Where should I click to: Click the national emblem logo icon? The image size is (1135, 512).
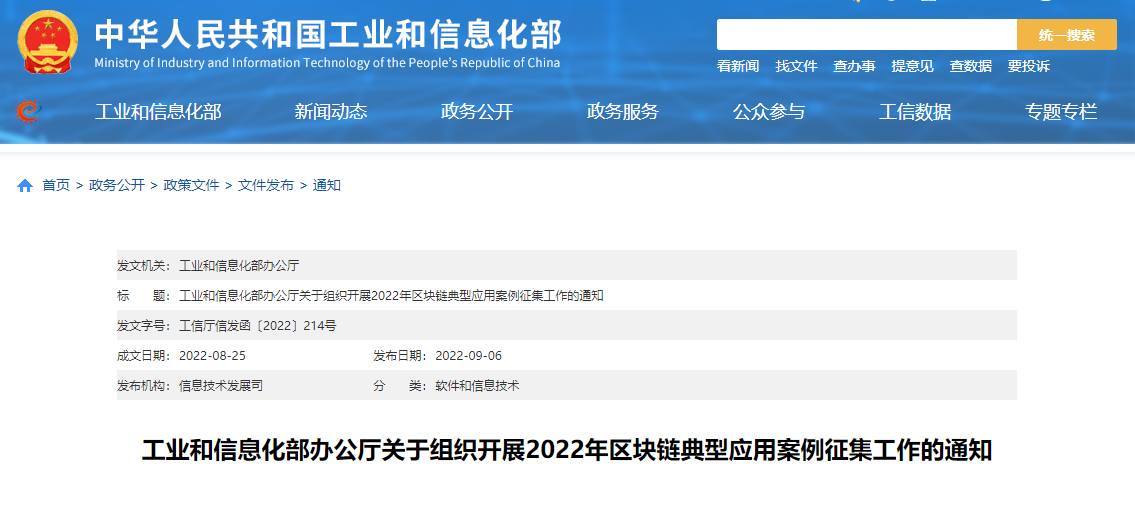(48, 42)
